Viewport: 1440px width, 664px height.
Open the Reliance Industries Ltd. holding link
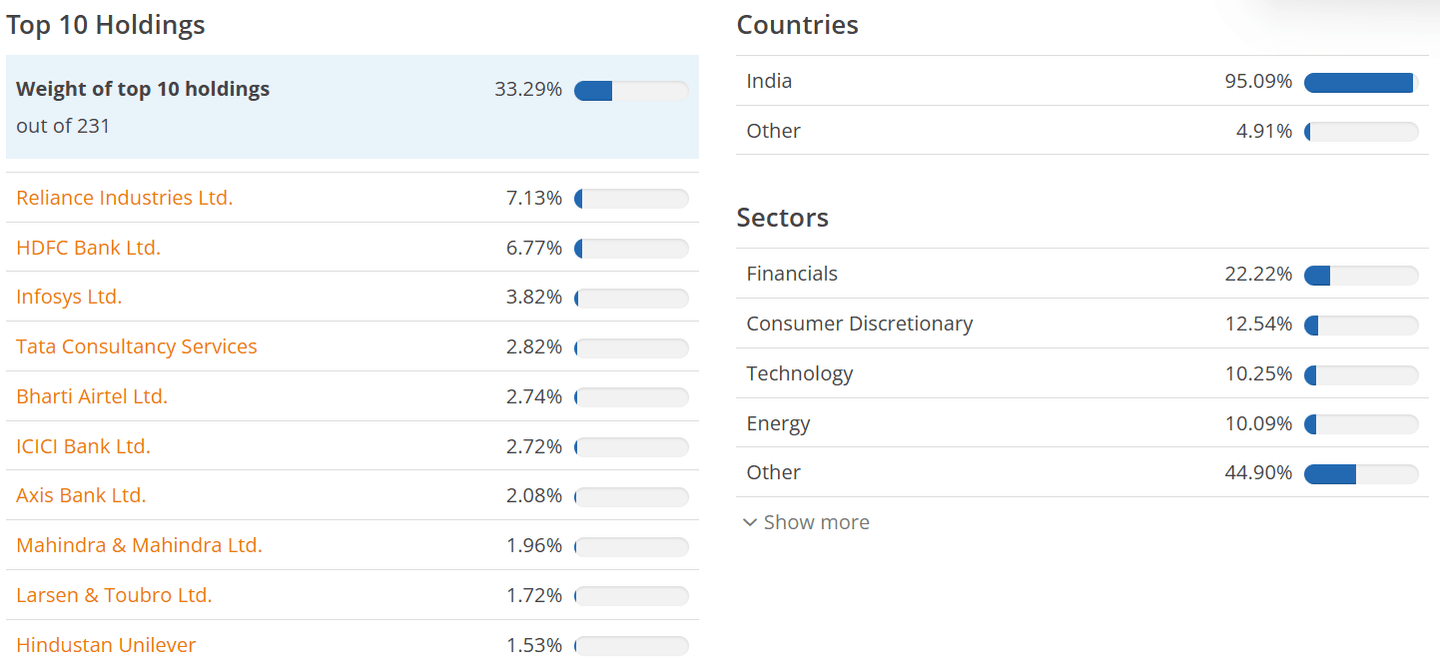[124, 197]
